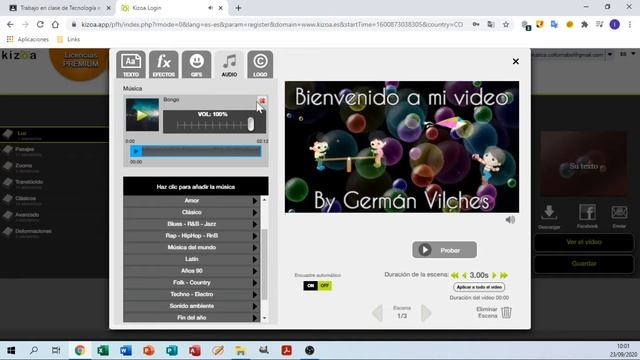Click the Probar play button
The image size is (640, 360).
pos(444,250)
